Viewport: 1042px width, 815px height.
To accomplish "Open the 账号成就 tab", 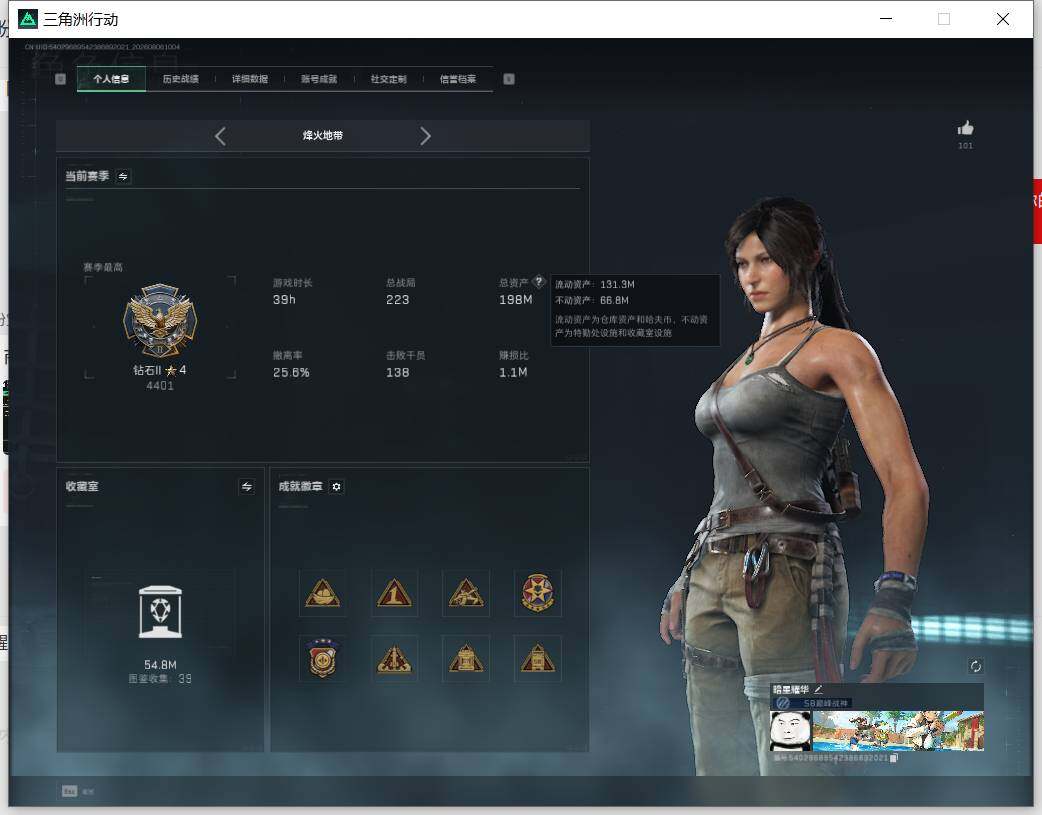I will 319,79.
